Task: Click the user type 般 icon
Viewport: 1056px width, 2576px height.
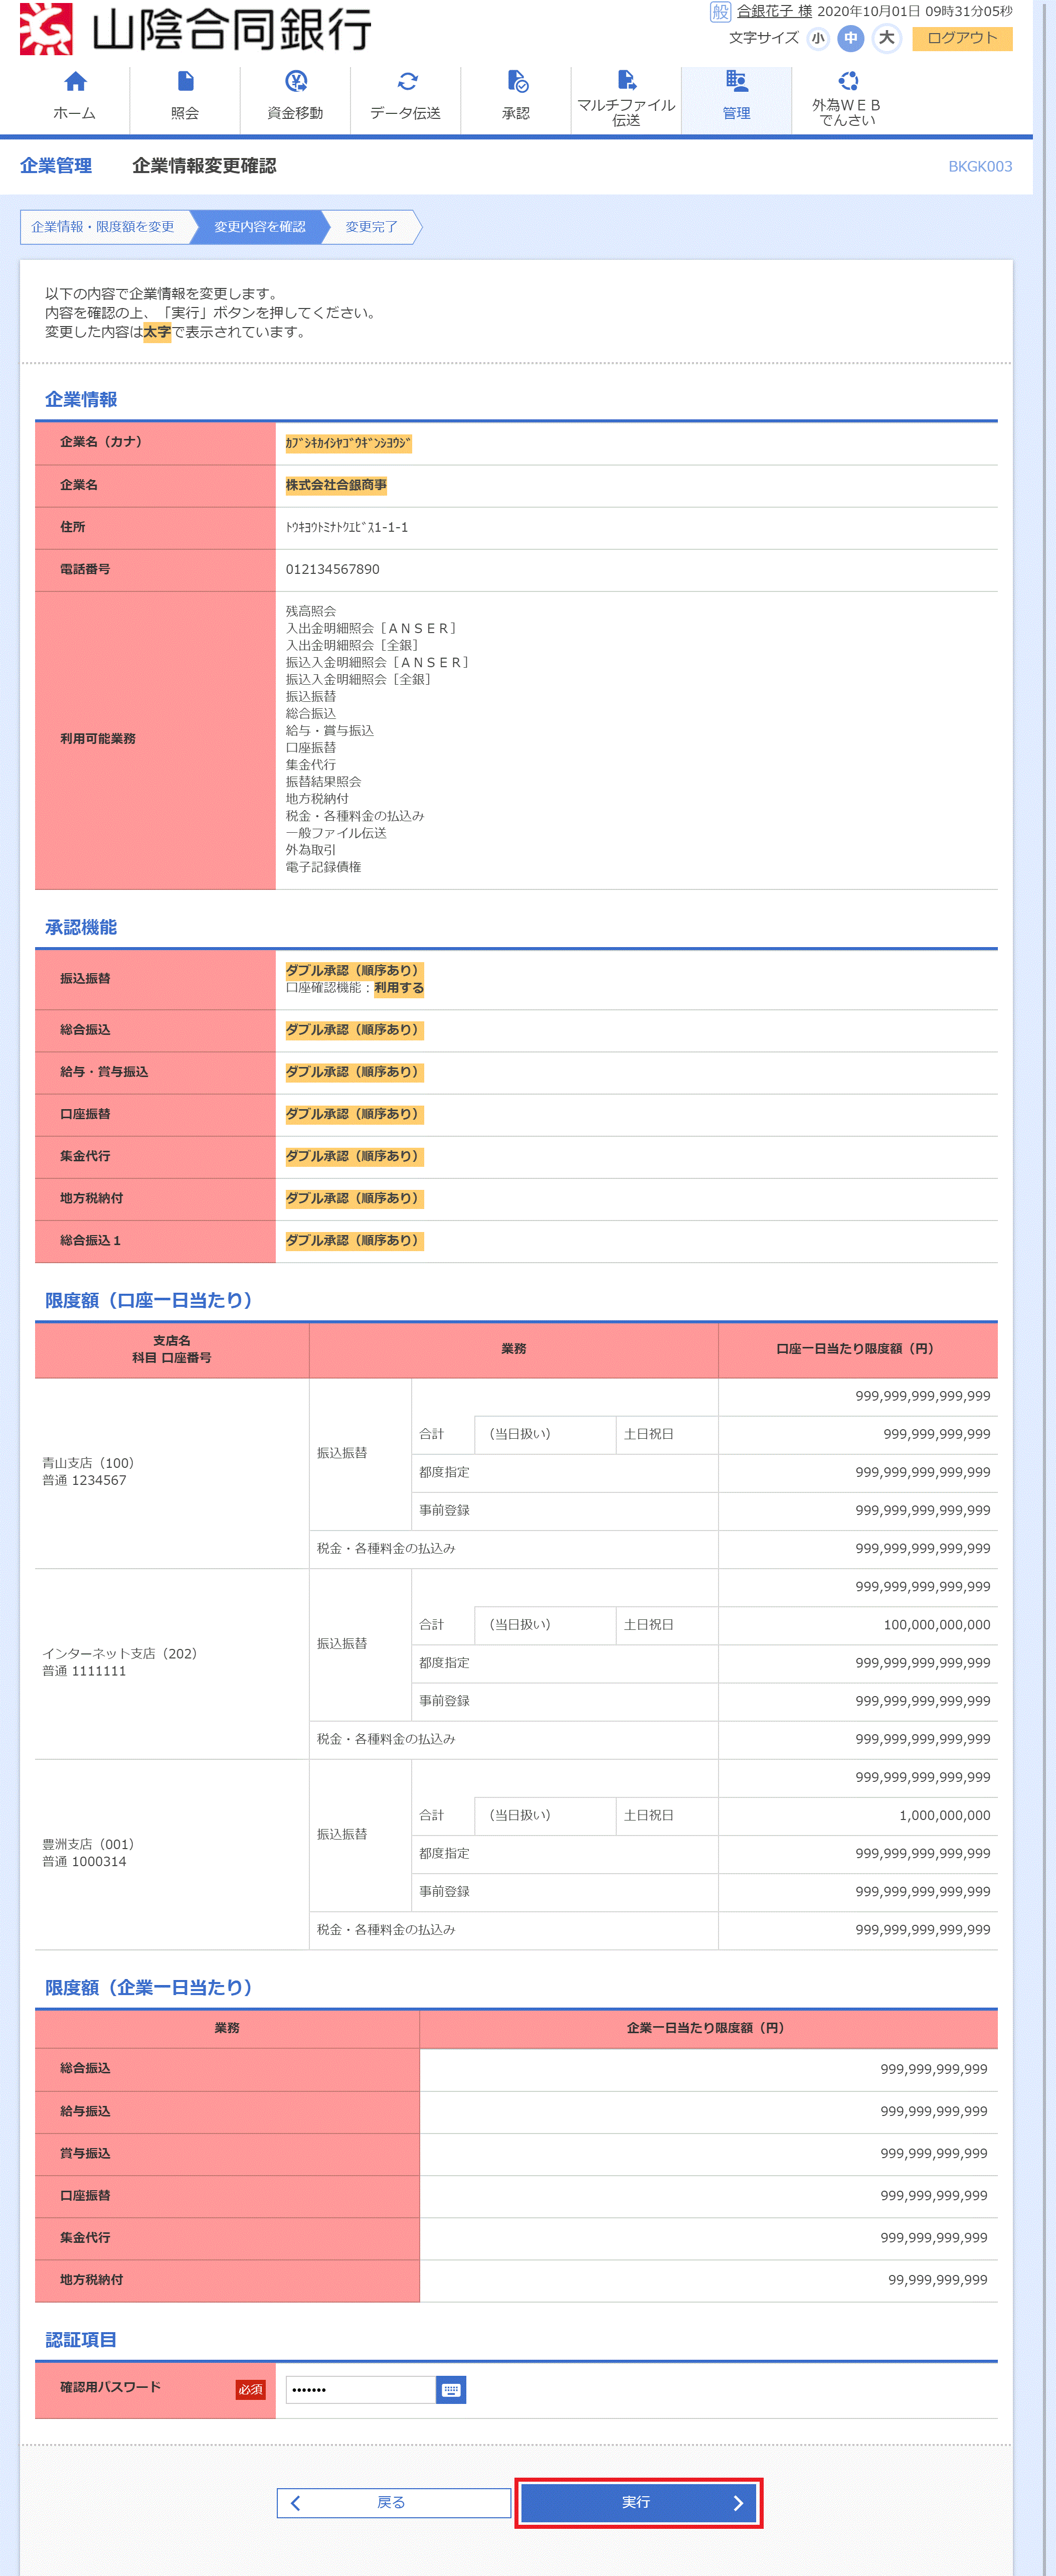Action: [x=719, y=12]
